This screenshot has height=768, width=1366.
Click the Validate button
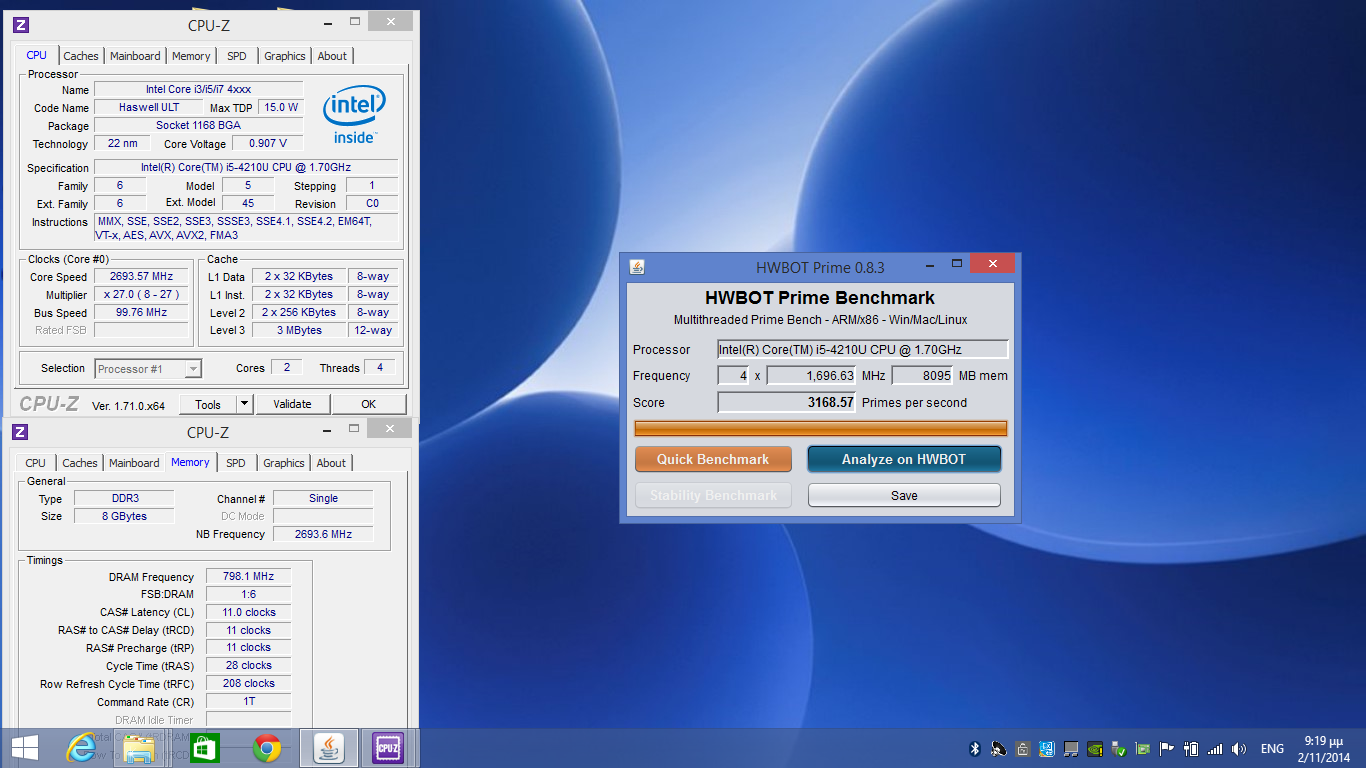click(292, 404)
